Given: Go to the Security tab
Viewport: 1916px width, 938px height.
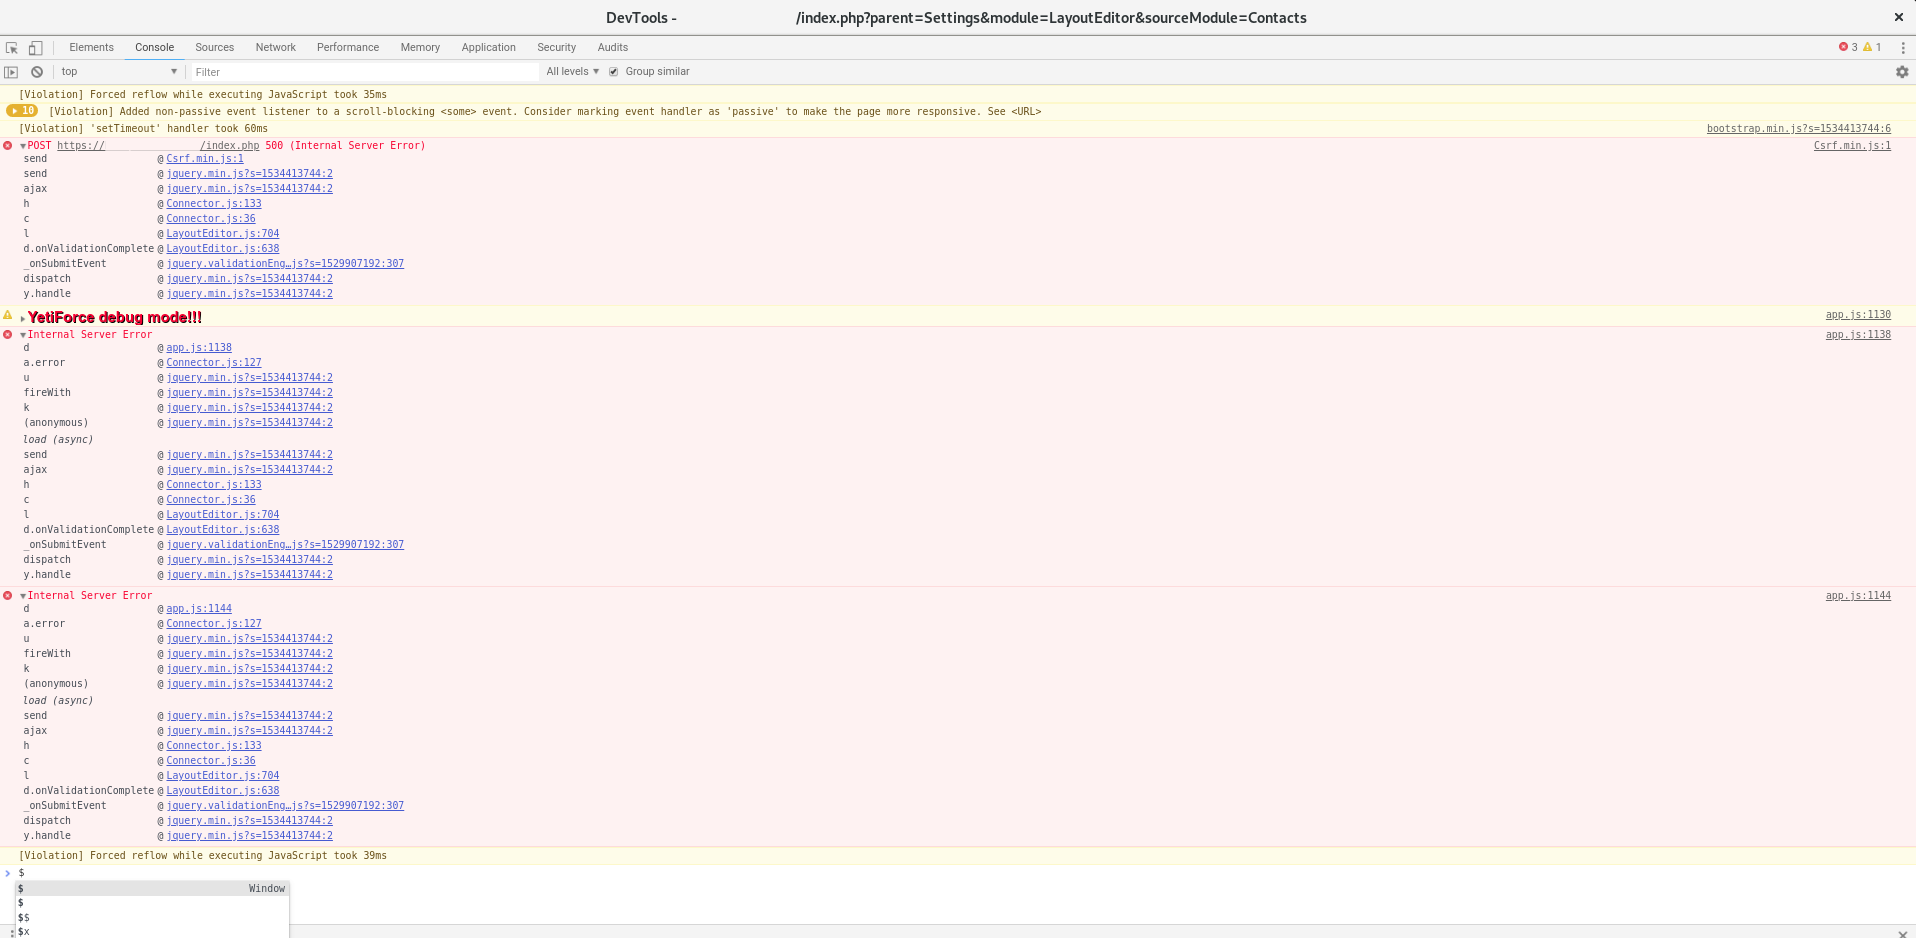Looking at the screenshot, I should (556, 47).
